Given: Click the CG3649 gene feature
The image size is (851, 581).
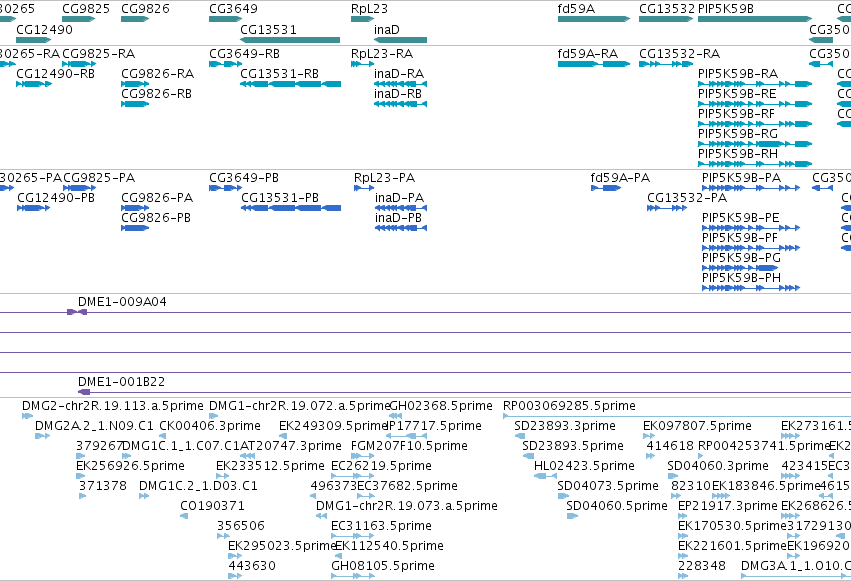Looking at the screenshot, I should point(225,19).
